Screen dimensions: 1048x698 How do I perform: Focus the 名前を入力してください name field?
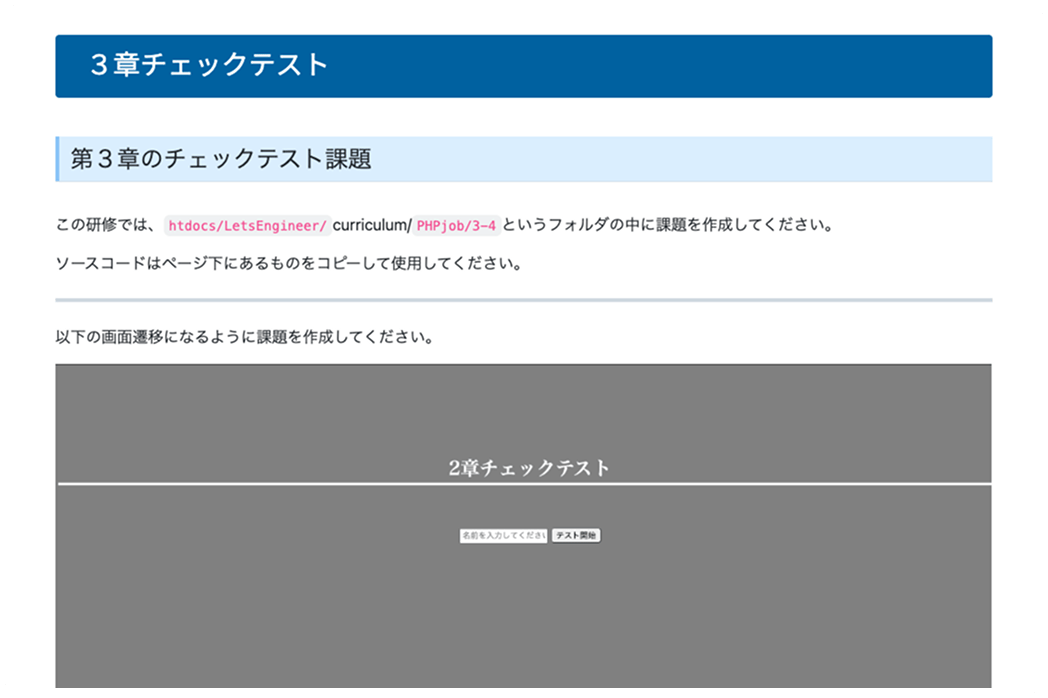point(503,536)
